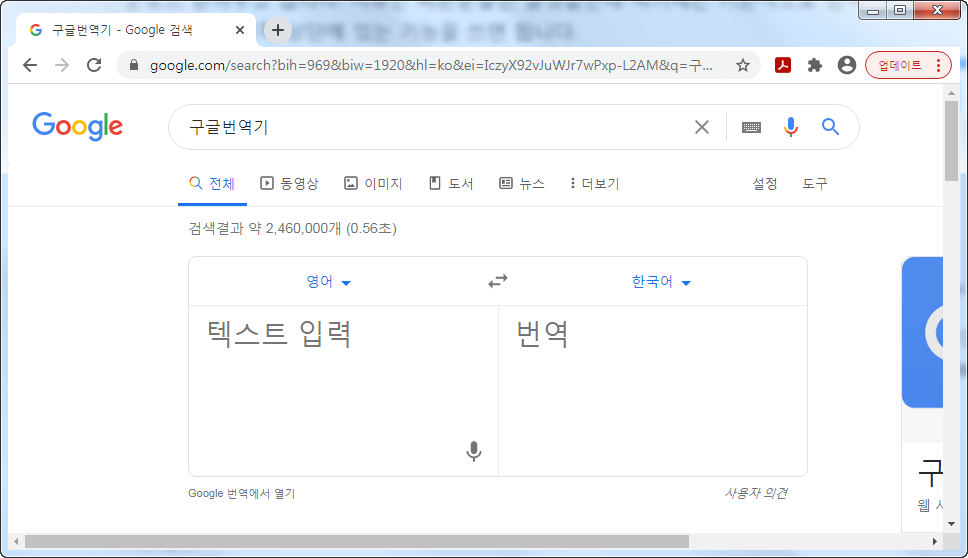Switch to the 이미지 tab
The width and height of the screenshot is (968, 558).
point(373,183)
